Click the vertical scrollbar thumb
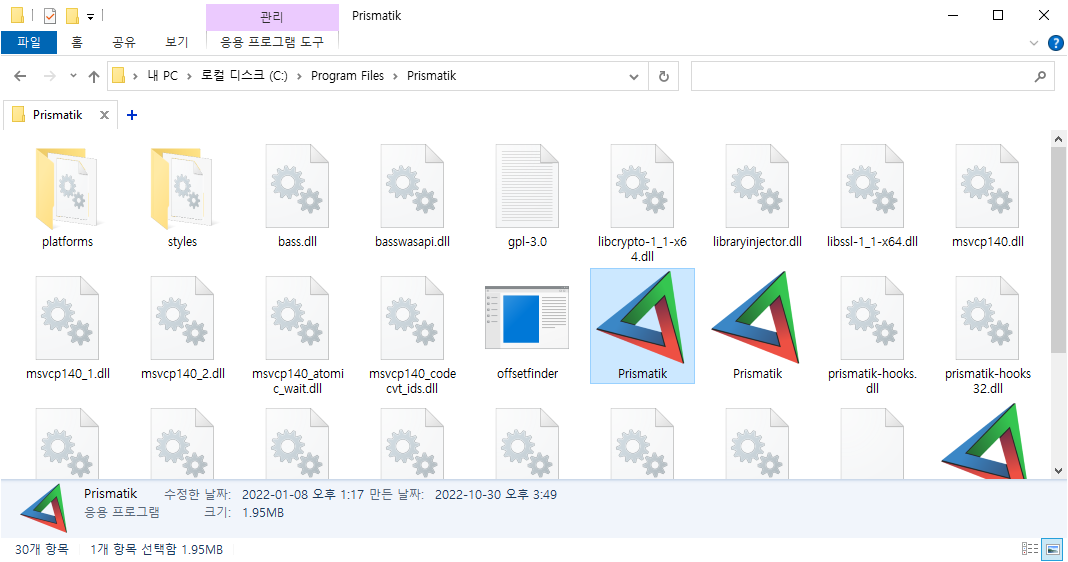The width and height of the screenshot is (1068, 562). [1058, 249]
